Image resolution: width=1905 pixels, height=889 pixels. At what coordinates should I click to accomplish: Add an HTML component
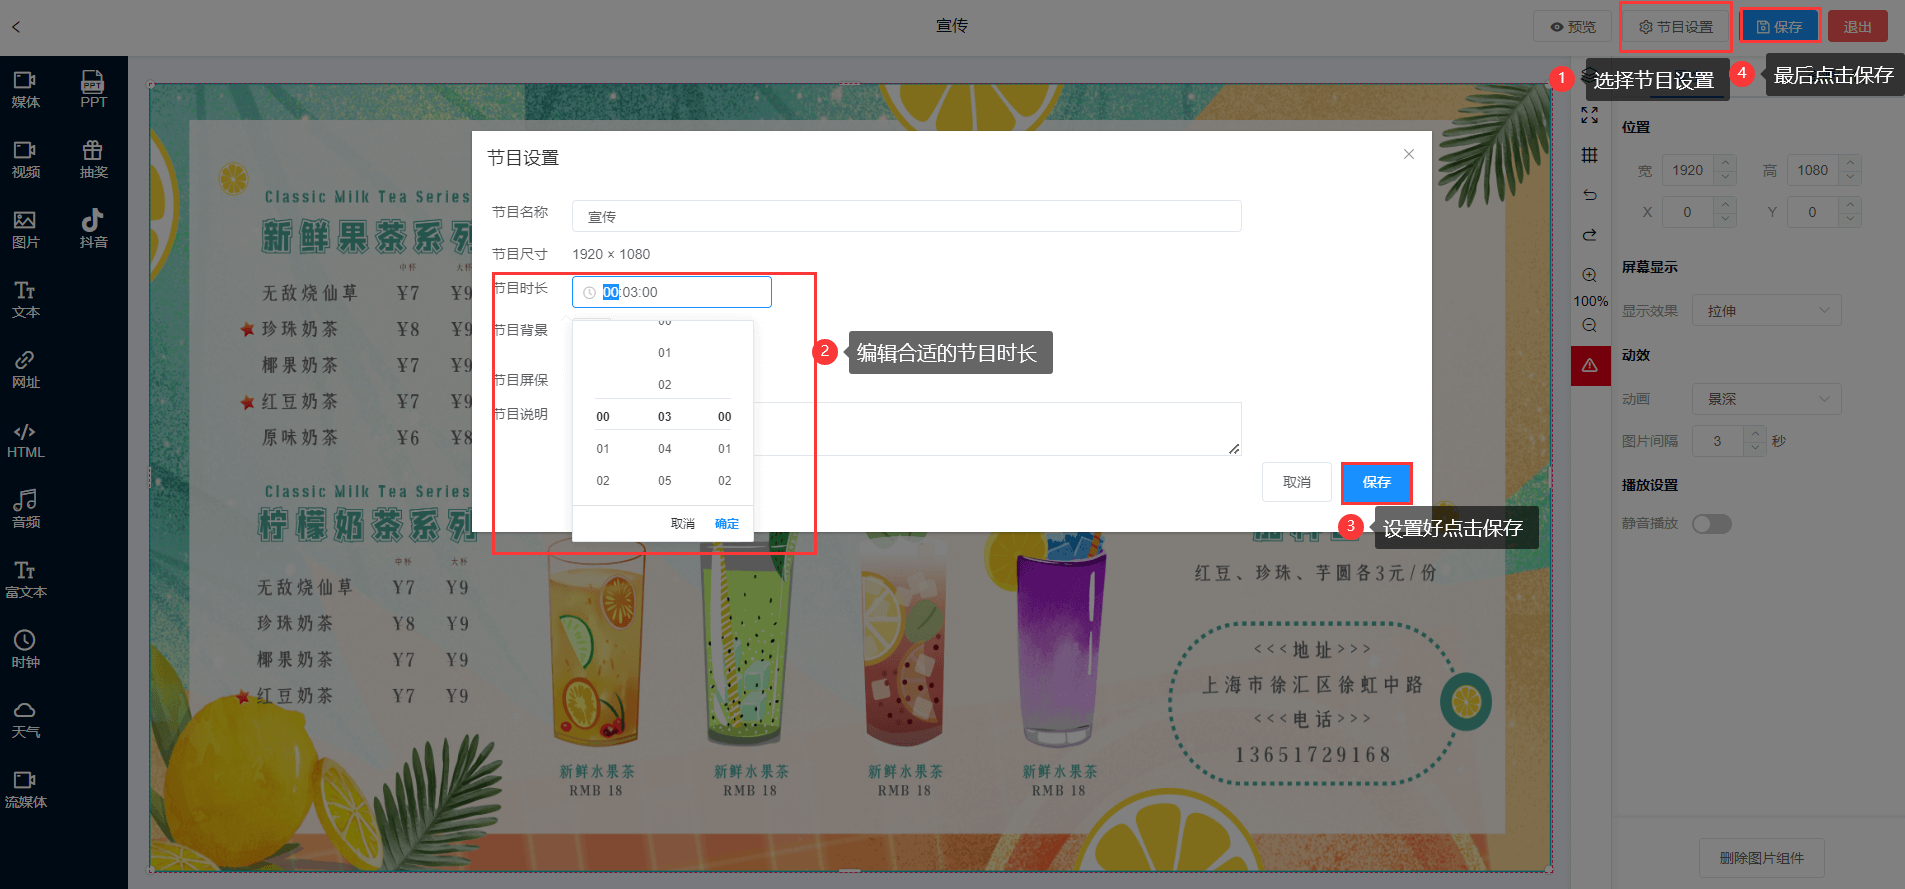(25, 440)
